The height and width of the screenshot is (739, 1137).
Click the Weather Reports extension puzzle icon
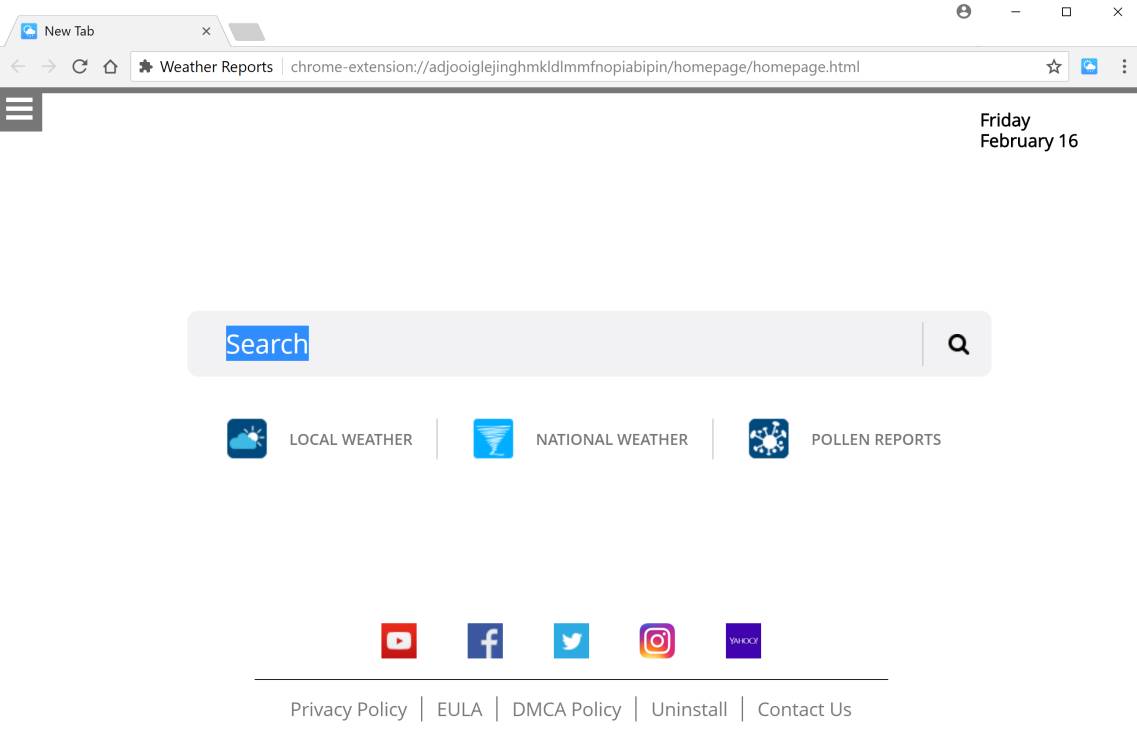point(146,66)
